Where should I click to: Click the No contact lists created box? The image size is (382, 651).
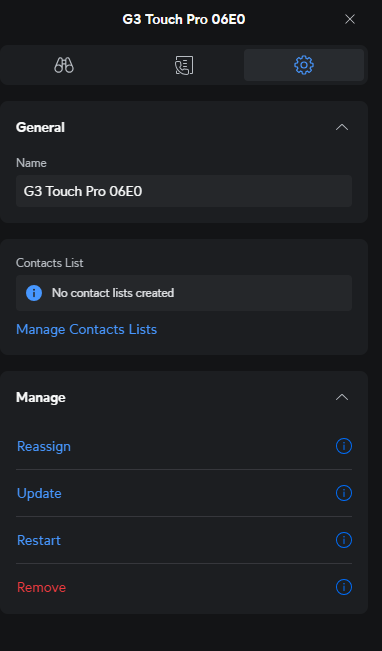(184, 293)
